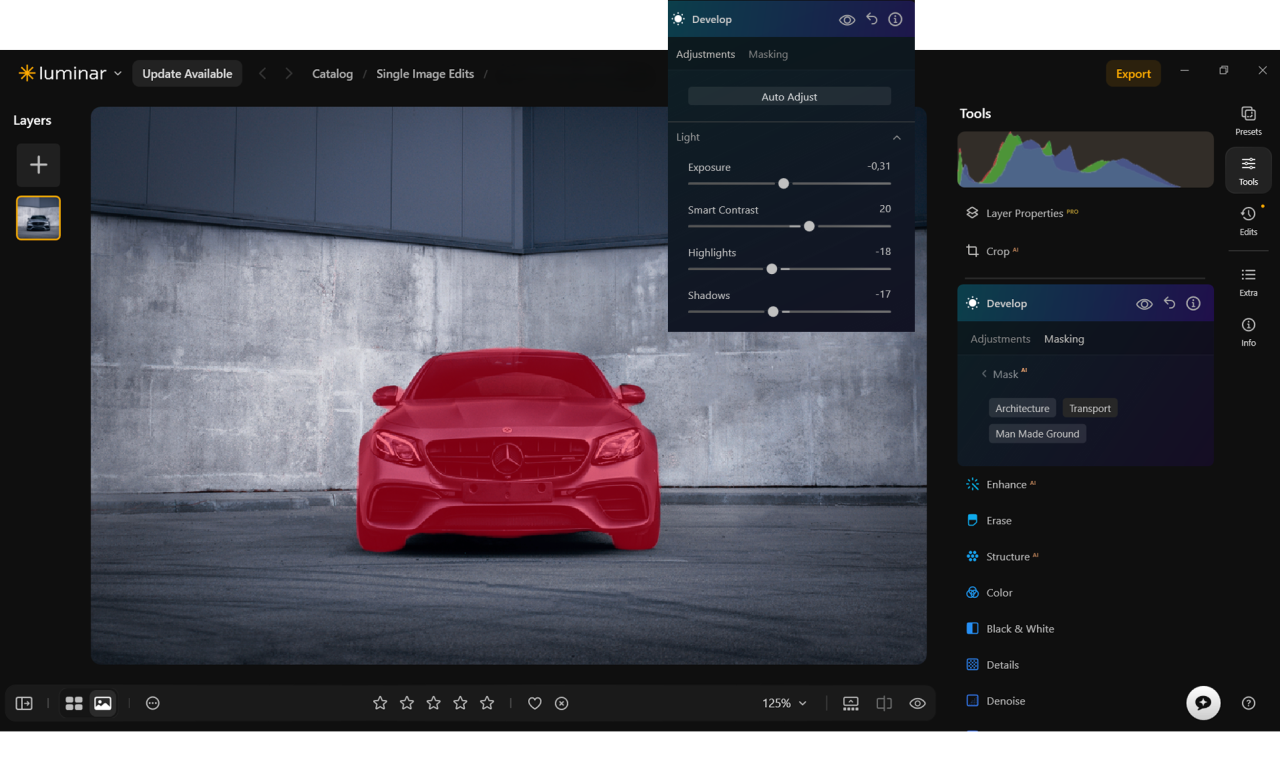Screen dimensions: 1280x782
Task: Go back from Mask AI section
Action: pos(984,374)
